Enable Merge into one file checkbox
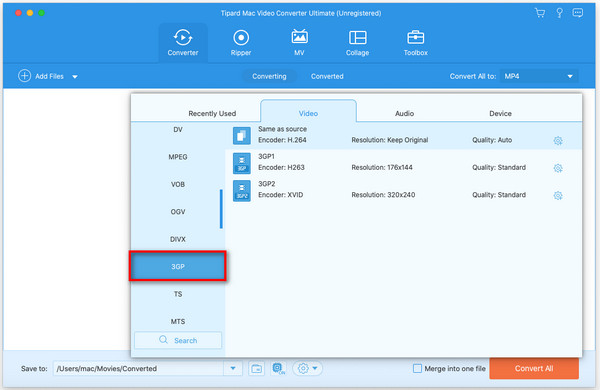 pos(417,369)
